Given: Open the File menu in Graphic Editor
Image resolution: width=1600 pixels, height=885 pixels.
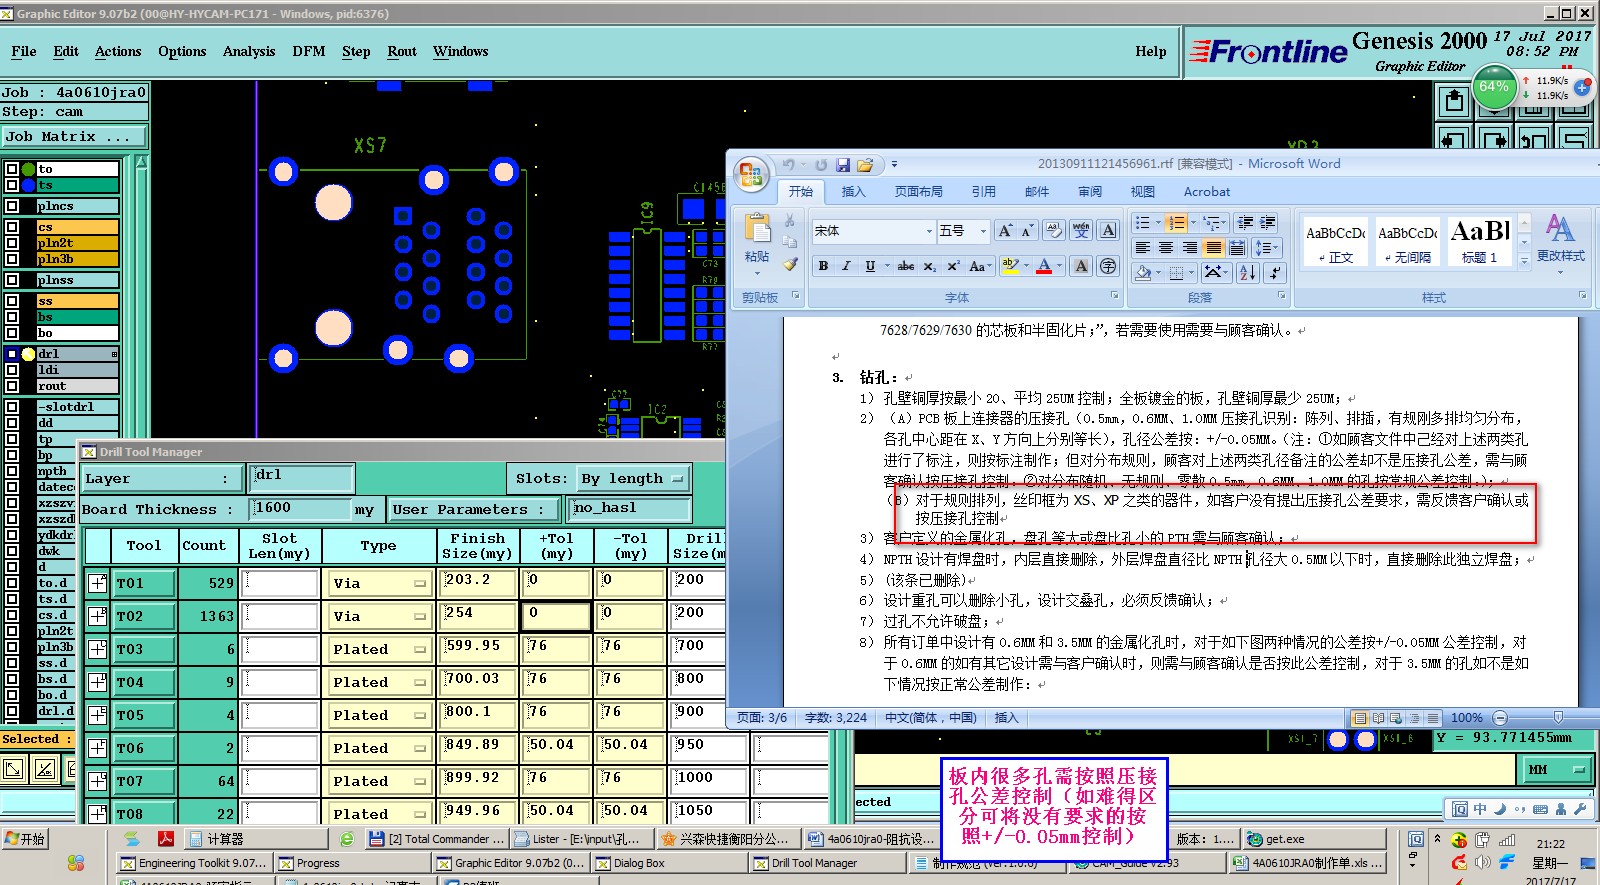Looking at the screenshot, I should pyautogui.click(x=24, y=51).
